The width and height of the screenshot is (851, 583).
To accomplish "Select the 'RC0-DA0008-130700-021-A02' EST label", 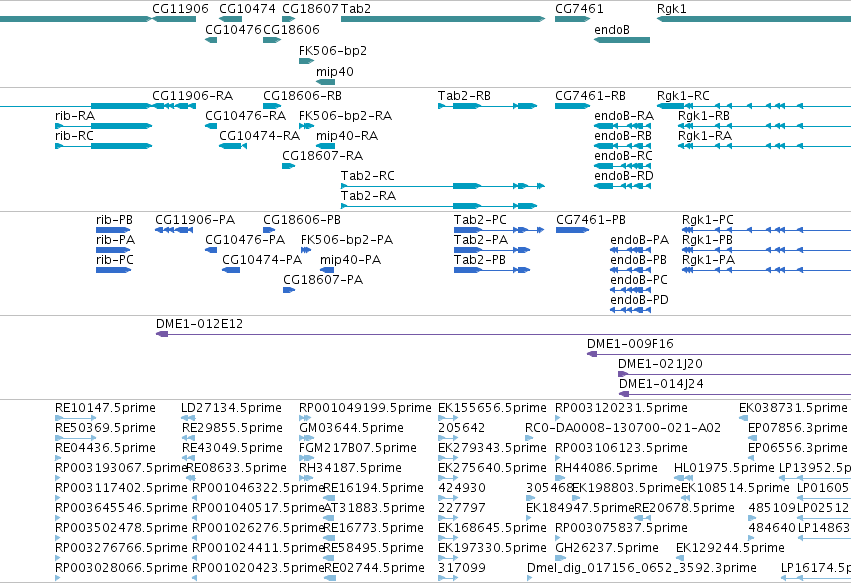I will (x=623, y=428).
